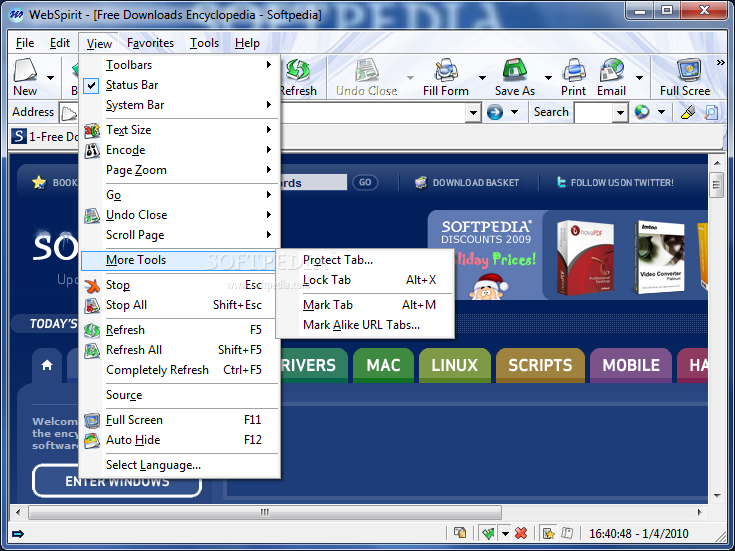Click the Save As floppy icon
735x551 pixels.
(515, 70)
